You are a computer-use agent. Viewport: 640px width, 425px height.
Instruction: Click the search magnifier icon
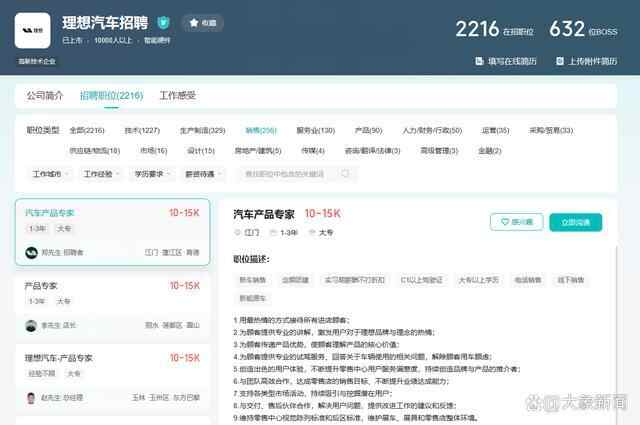point(345,174)
